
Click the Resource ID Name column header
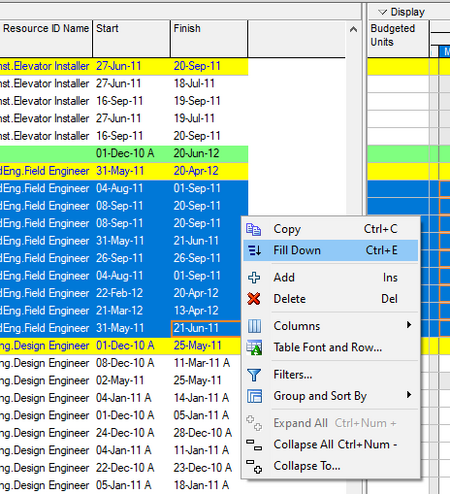pos(46,38)
